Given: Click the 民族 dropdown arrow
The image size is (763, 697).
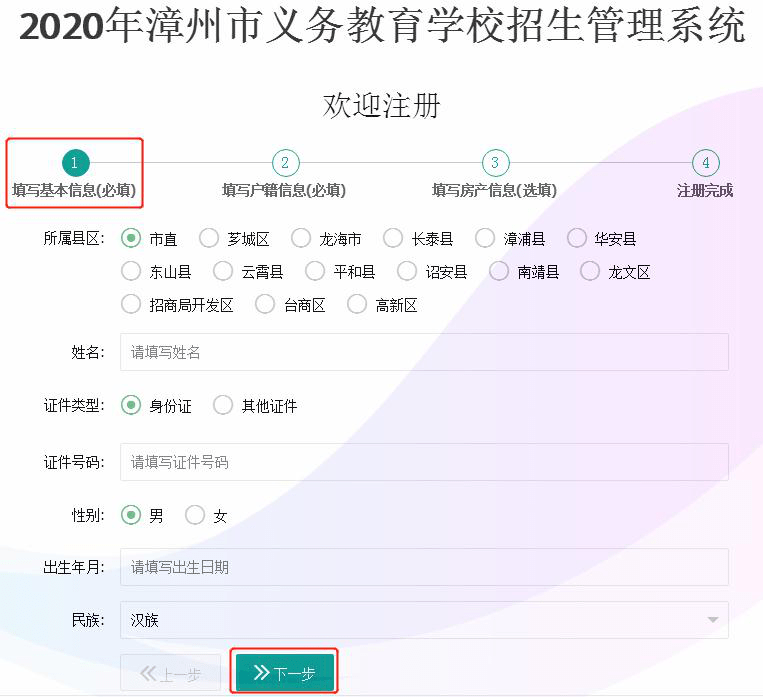Looking at the screenshot, I should tap(713, 620).
